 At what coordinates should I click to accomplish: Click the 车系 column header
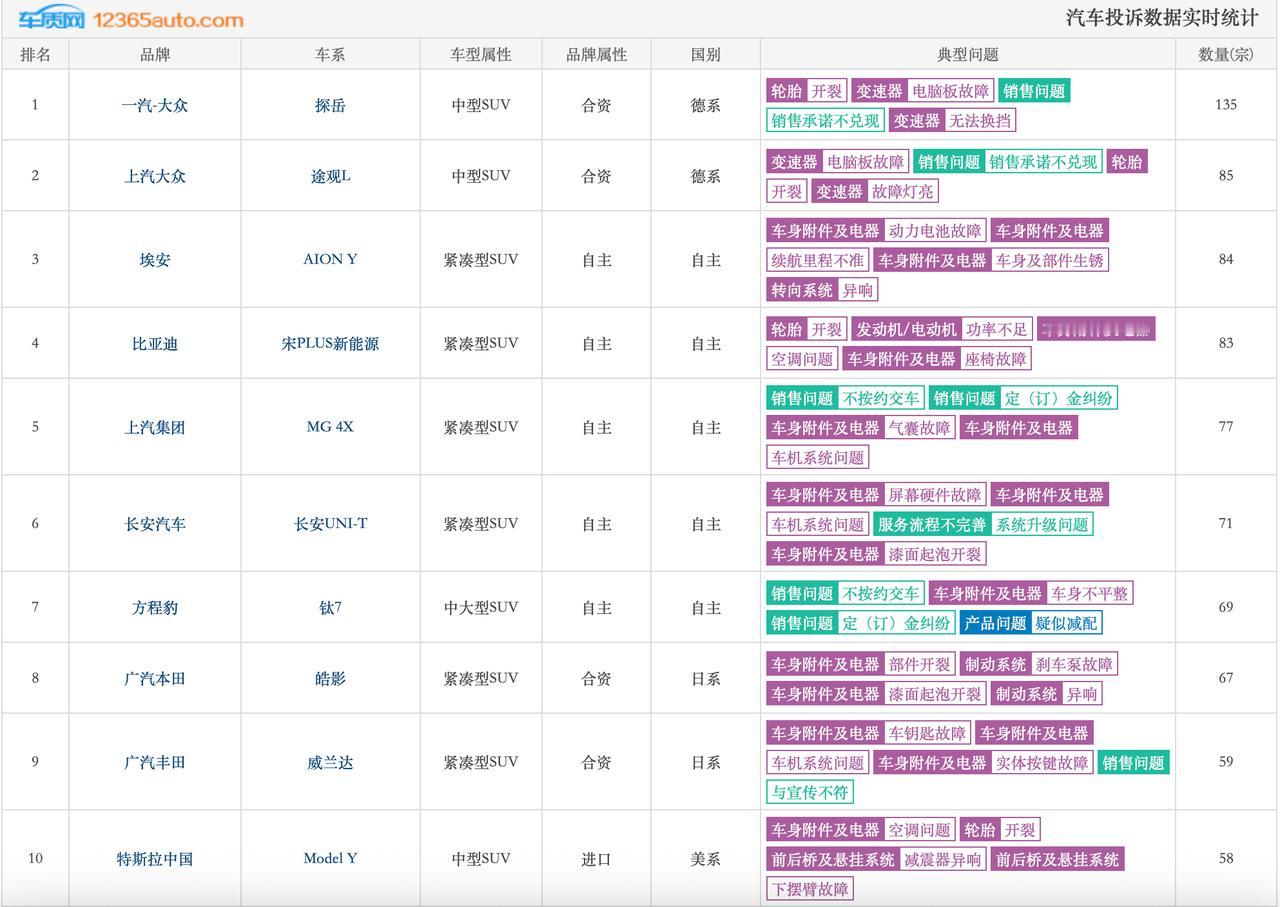[330, 54]
